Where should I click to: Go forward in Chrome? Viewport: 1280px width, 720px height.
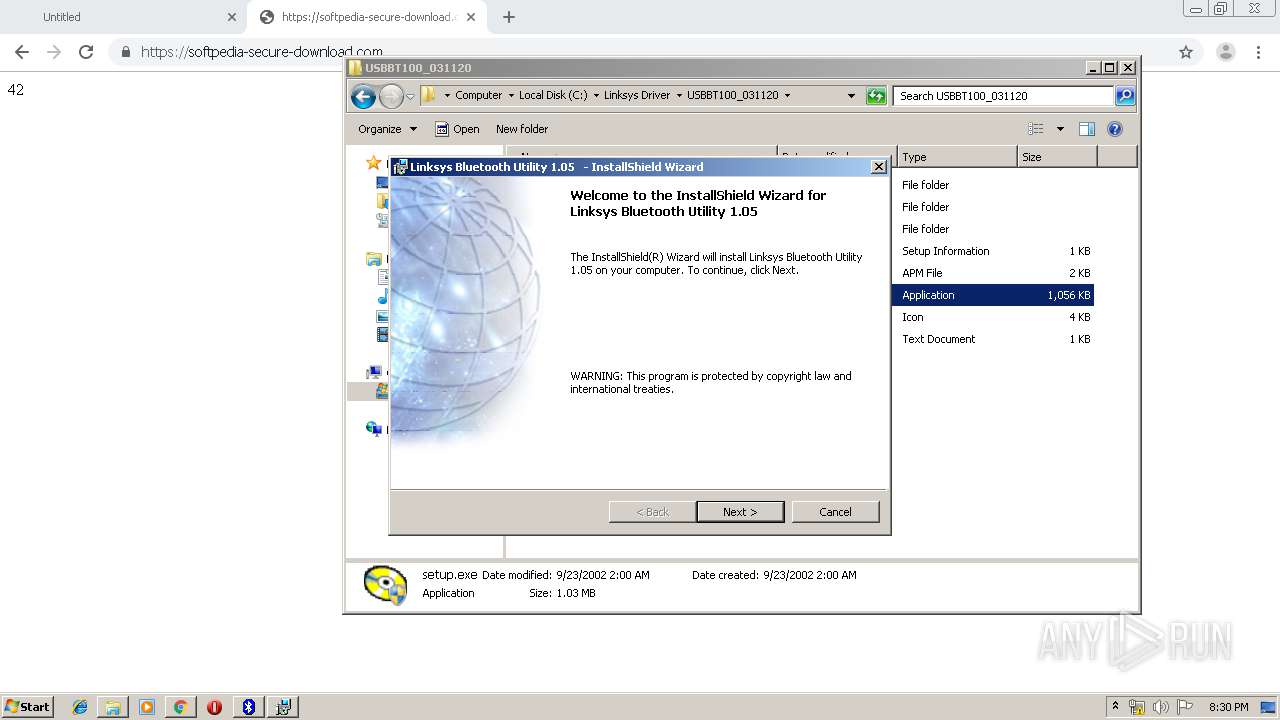[54, 52]
